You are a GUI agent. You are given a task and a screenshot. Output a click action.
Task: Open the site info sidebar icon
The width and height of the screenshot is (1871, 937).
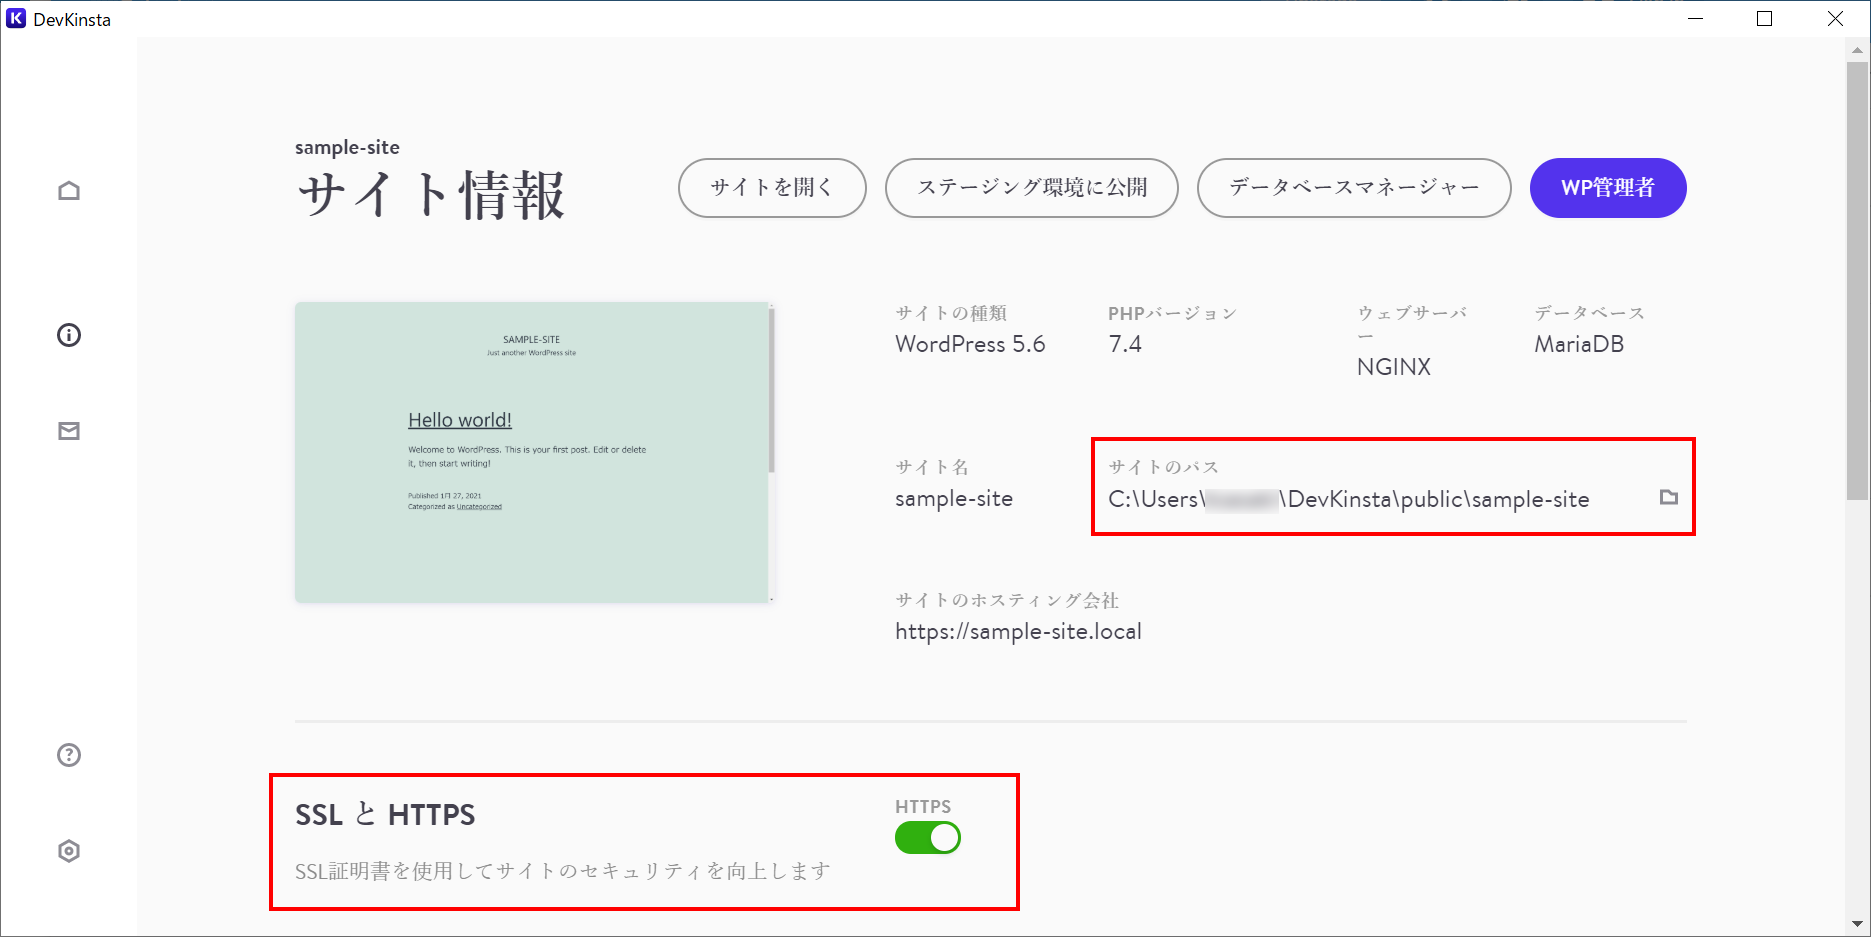click(x=69, y=335)
